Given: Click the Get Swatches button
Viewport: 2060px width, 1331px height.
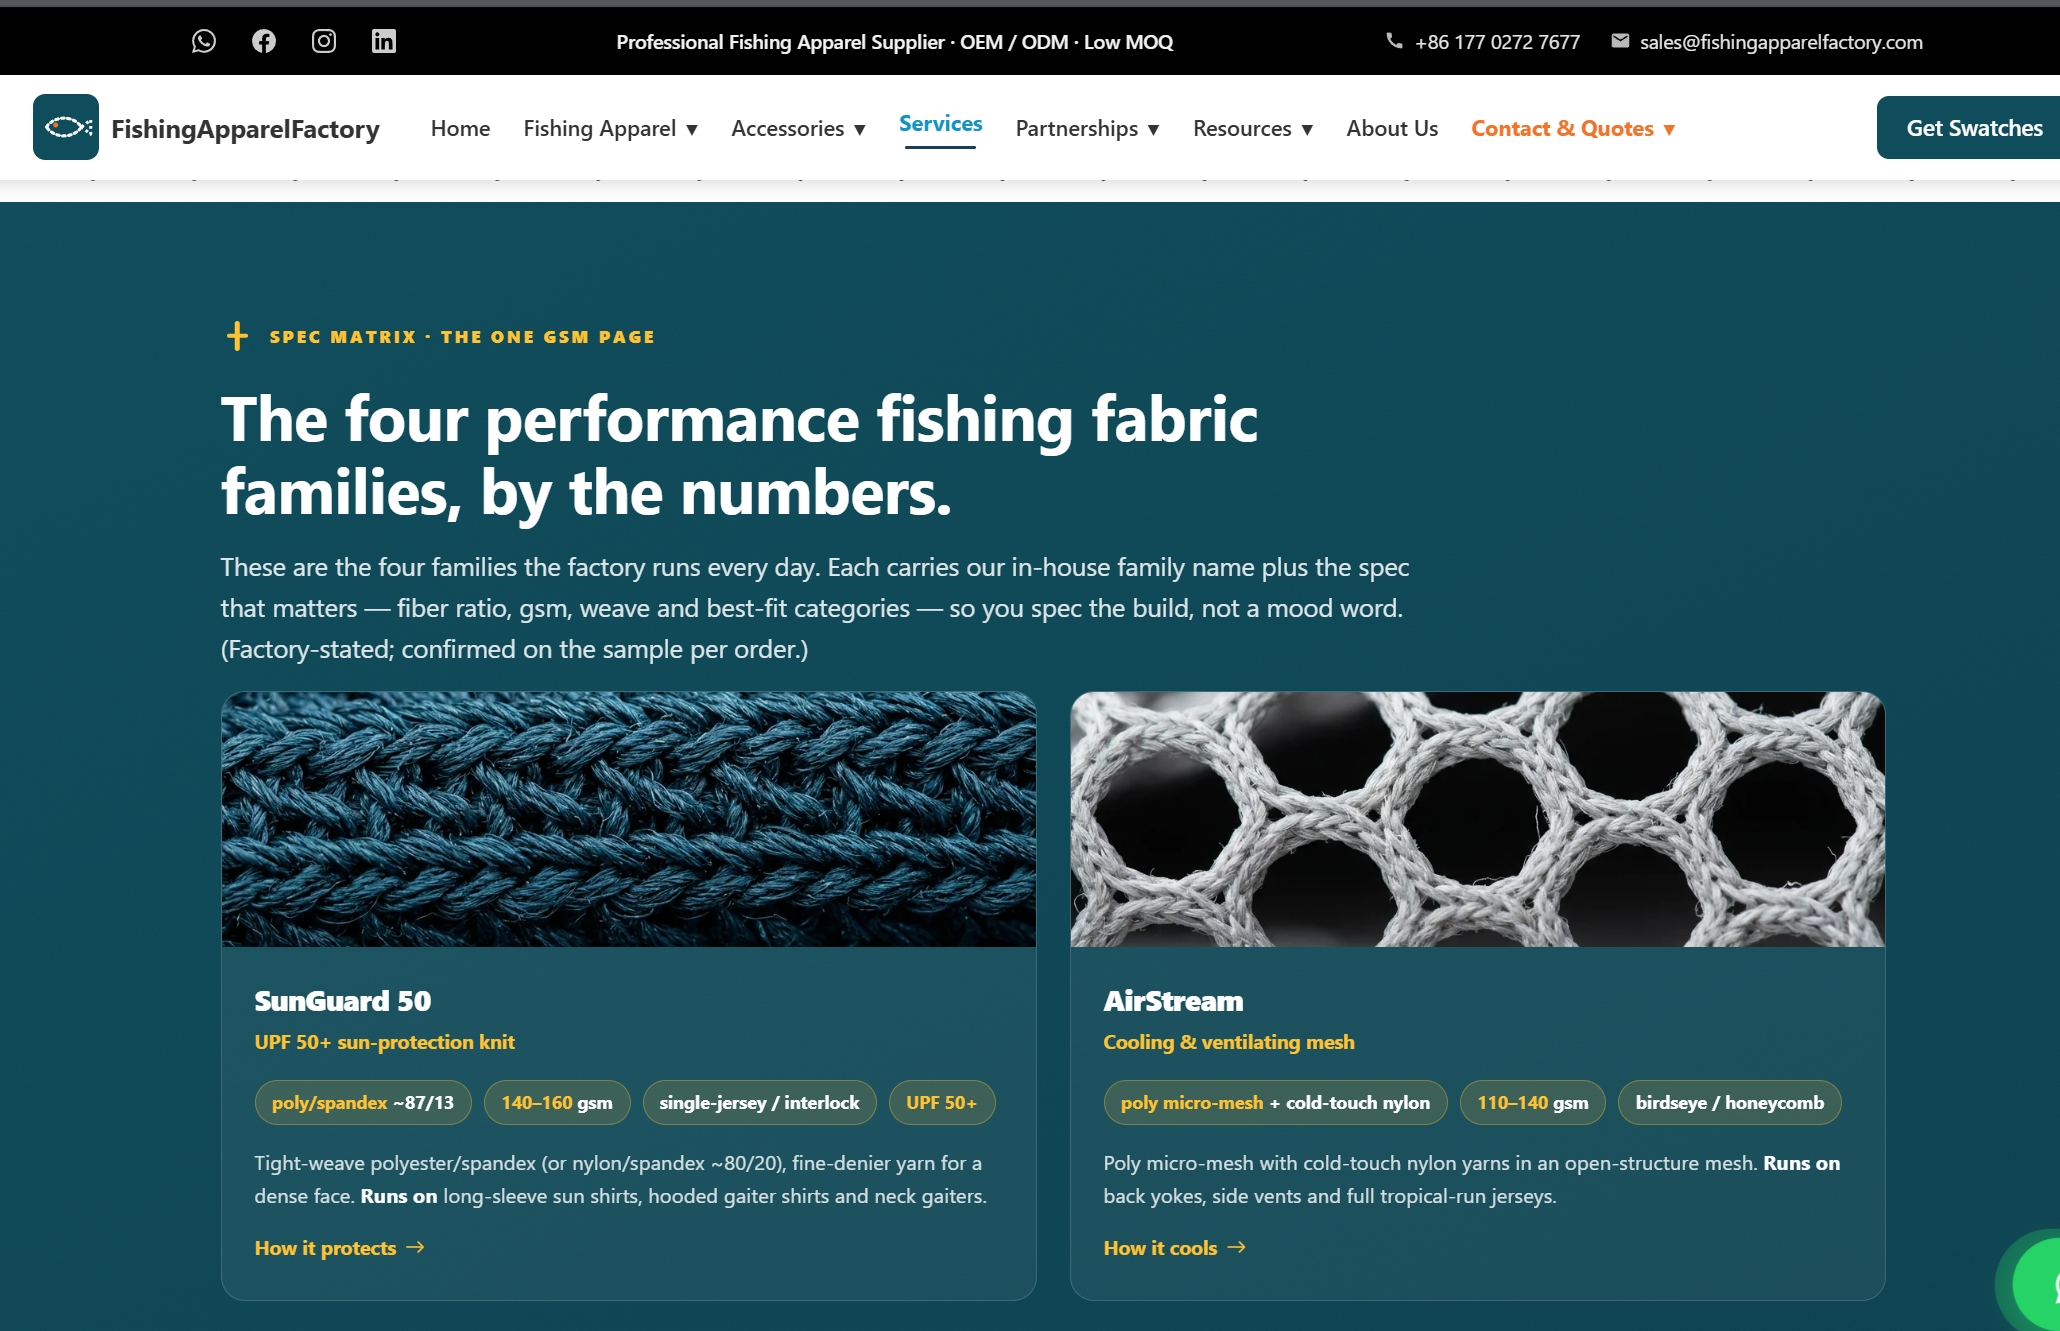Looking at the screenshot, I should (1968, 128).
